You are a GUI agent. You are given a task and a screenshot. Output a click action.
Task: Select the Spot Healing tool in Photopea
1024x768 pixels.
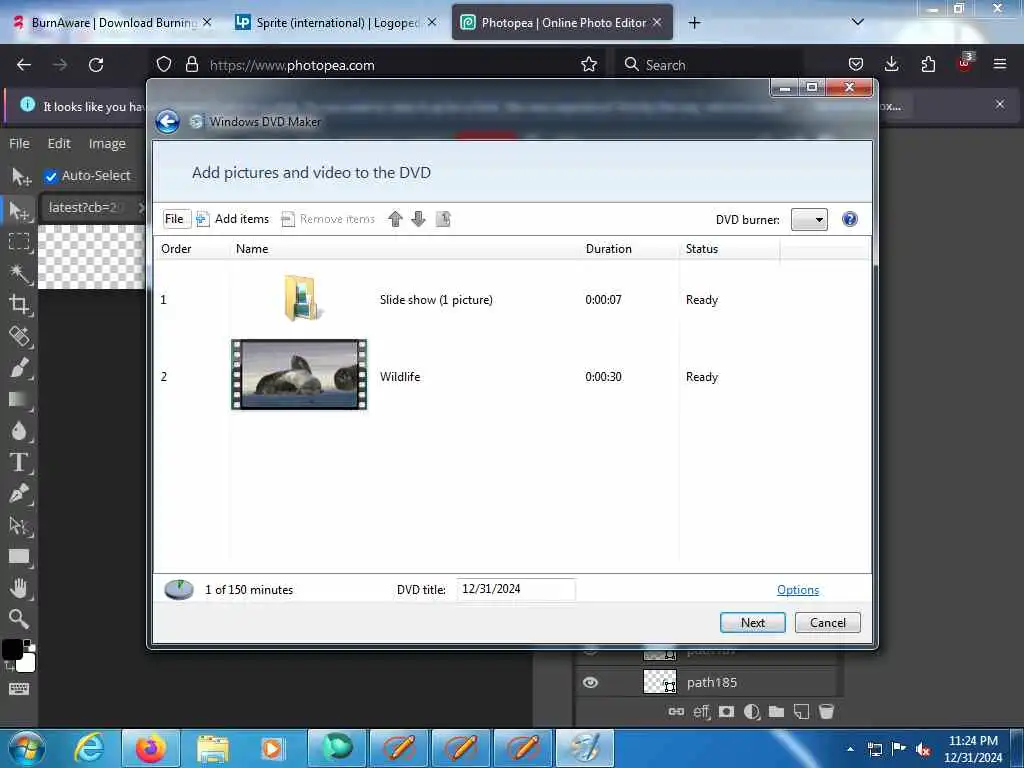pos(20,336)
